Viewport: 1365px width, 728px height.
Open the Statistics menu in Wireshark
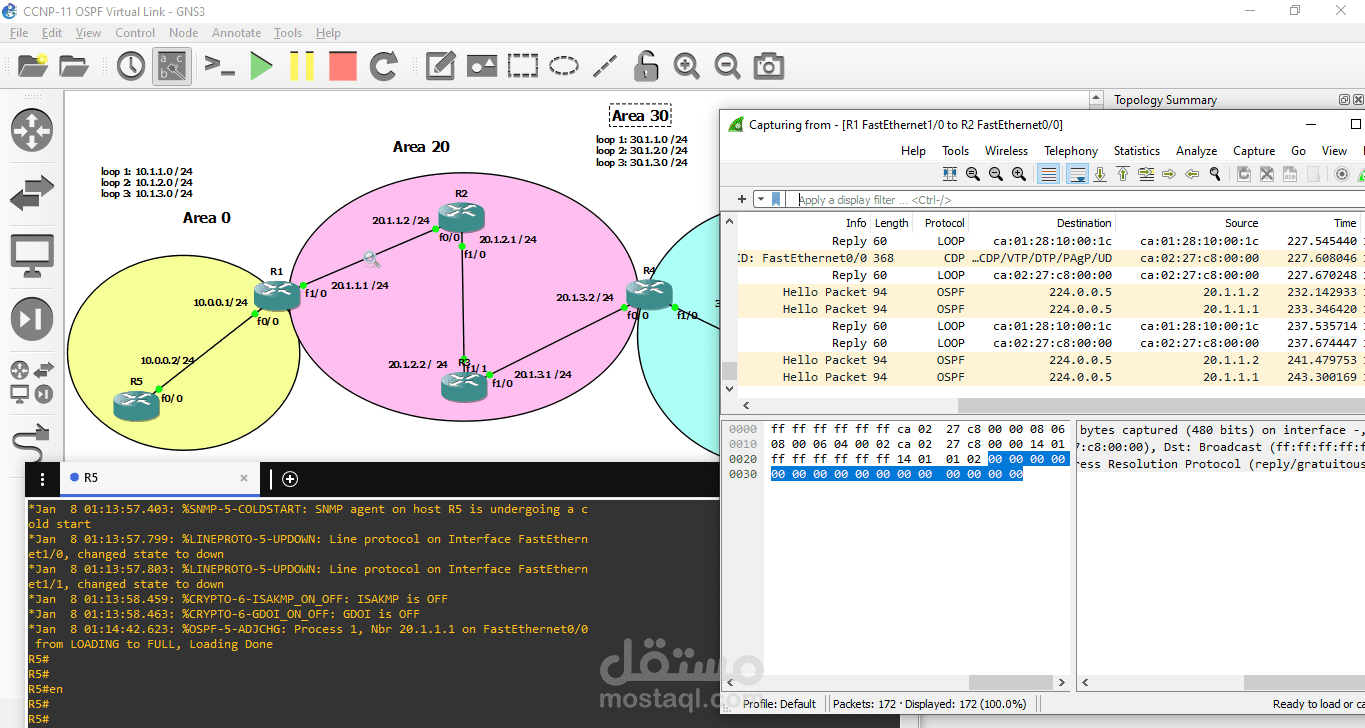click(x=1136, y=151)
